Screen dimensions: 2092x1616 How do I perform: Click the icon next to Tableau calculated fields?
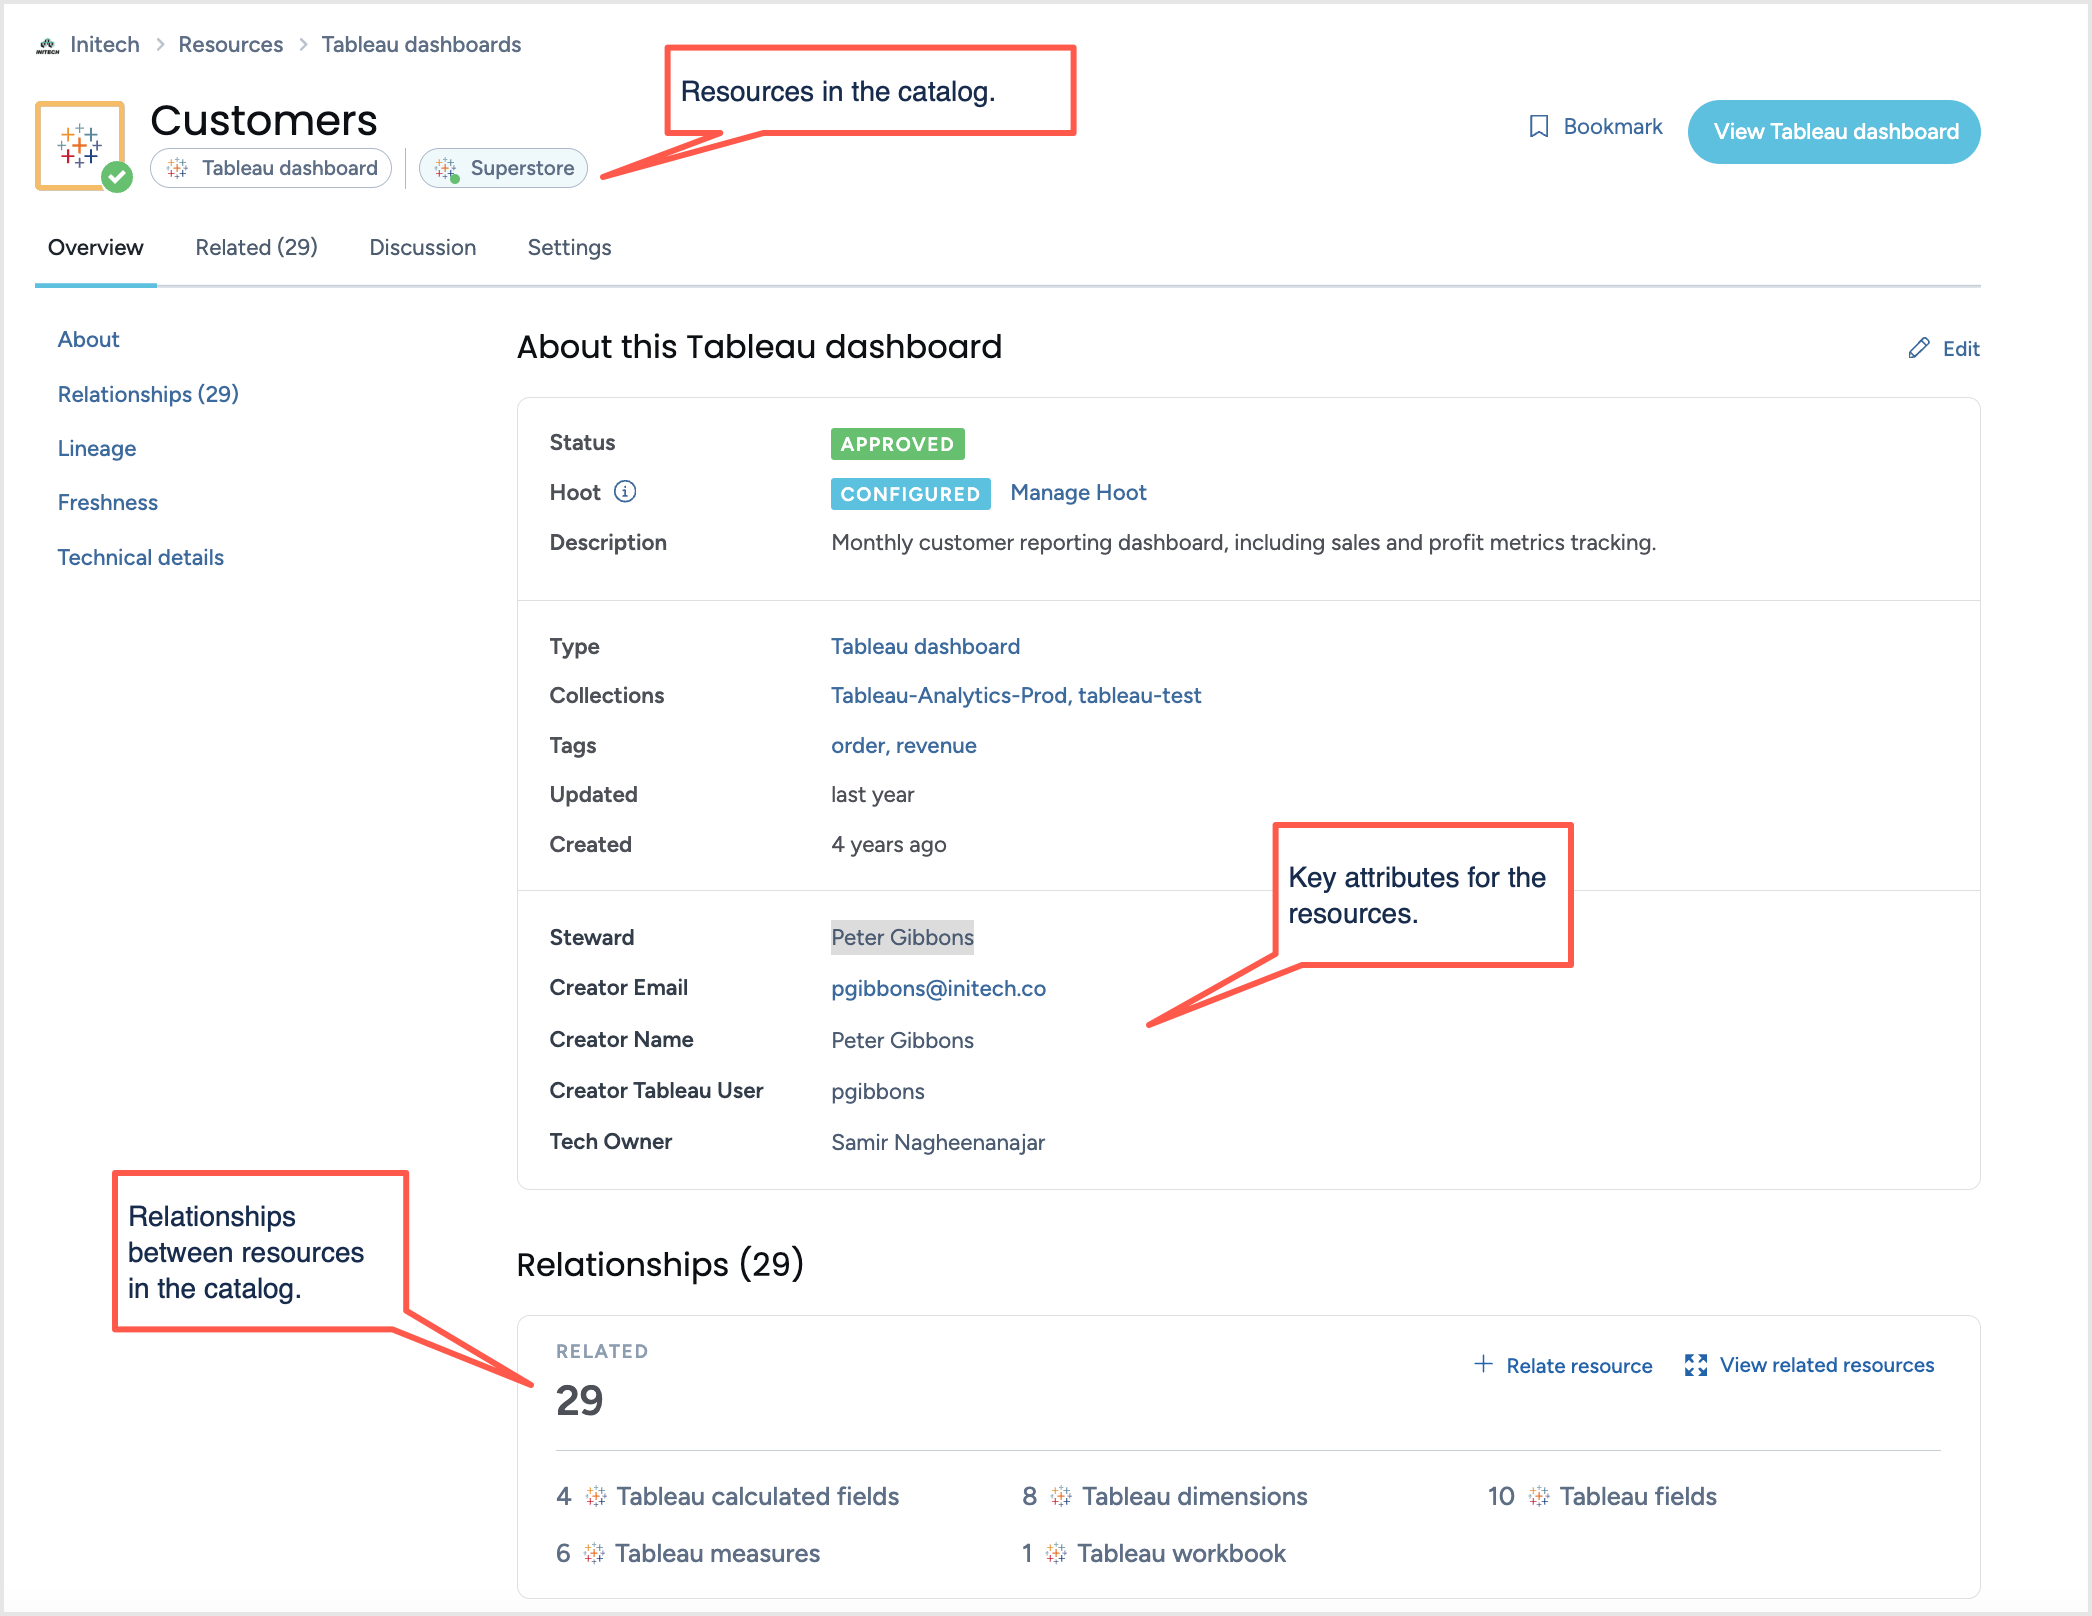(x=596, y=1496)
